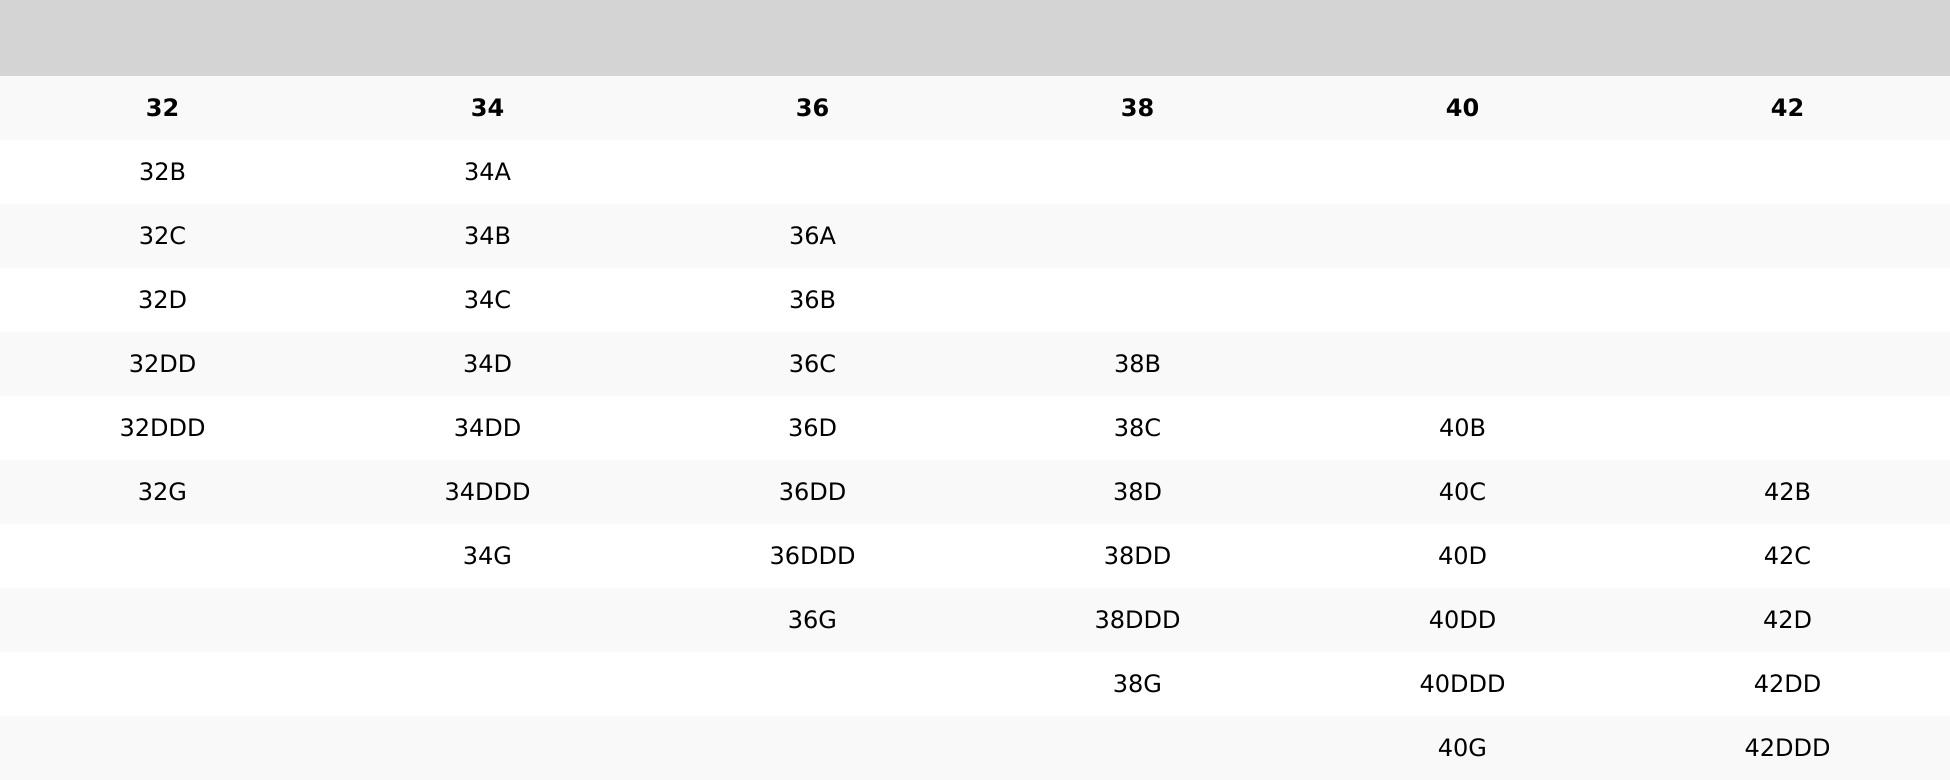Click the 42B size cell

[x=1787, y=492]
